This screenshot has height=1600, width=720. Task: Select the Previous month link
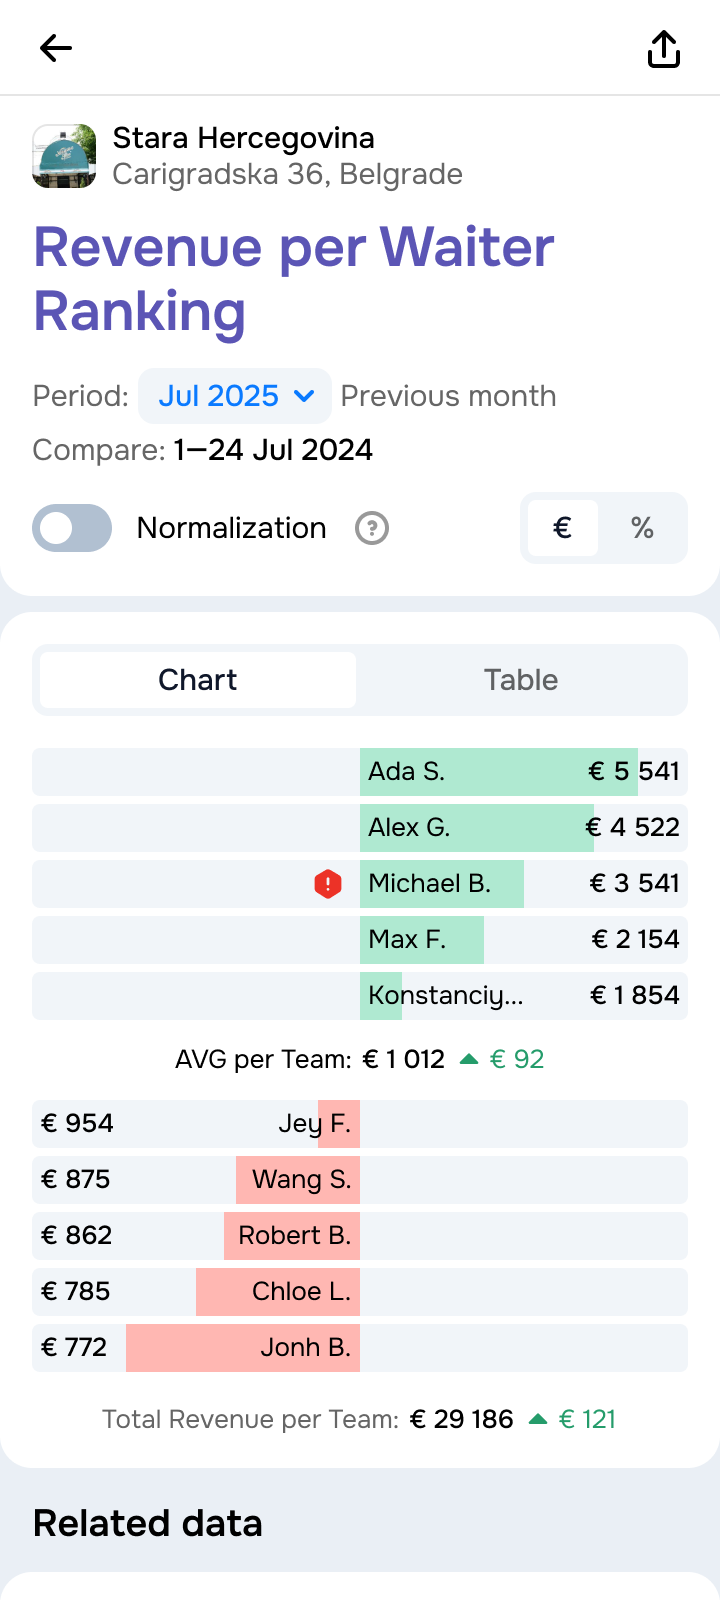[x=448, y=396]
